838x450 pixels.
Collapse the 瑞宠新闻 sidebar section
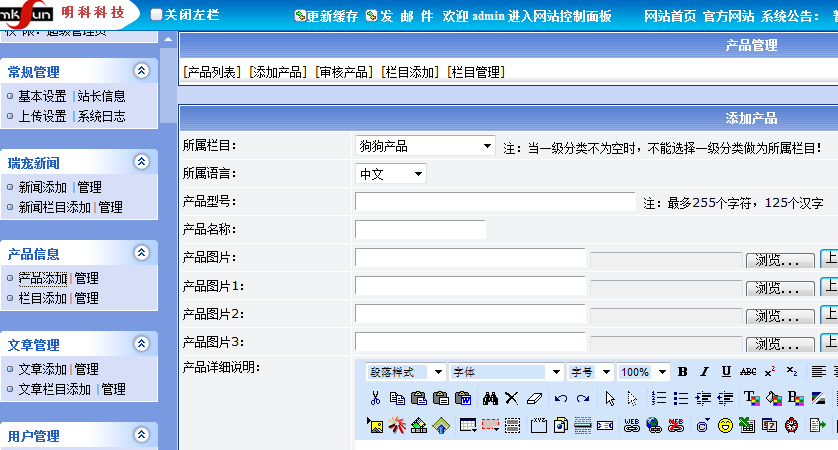[x=142, y=161]
